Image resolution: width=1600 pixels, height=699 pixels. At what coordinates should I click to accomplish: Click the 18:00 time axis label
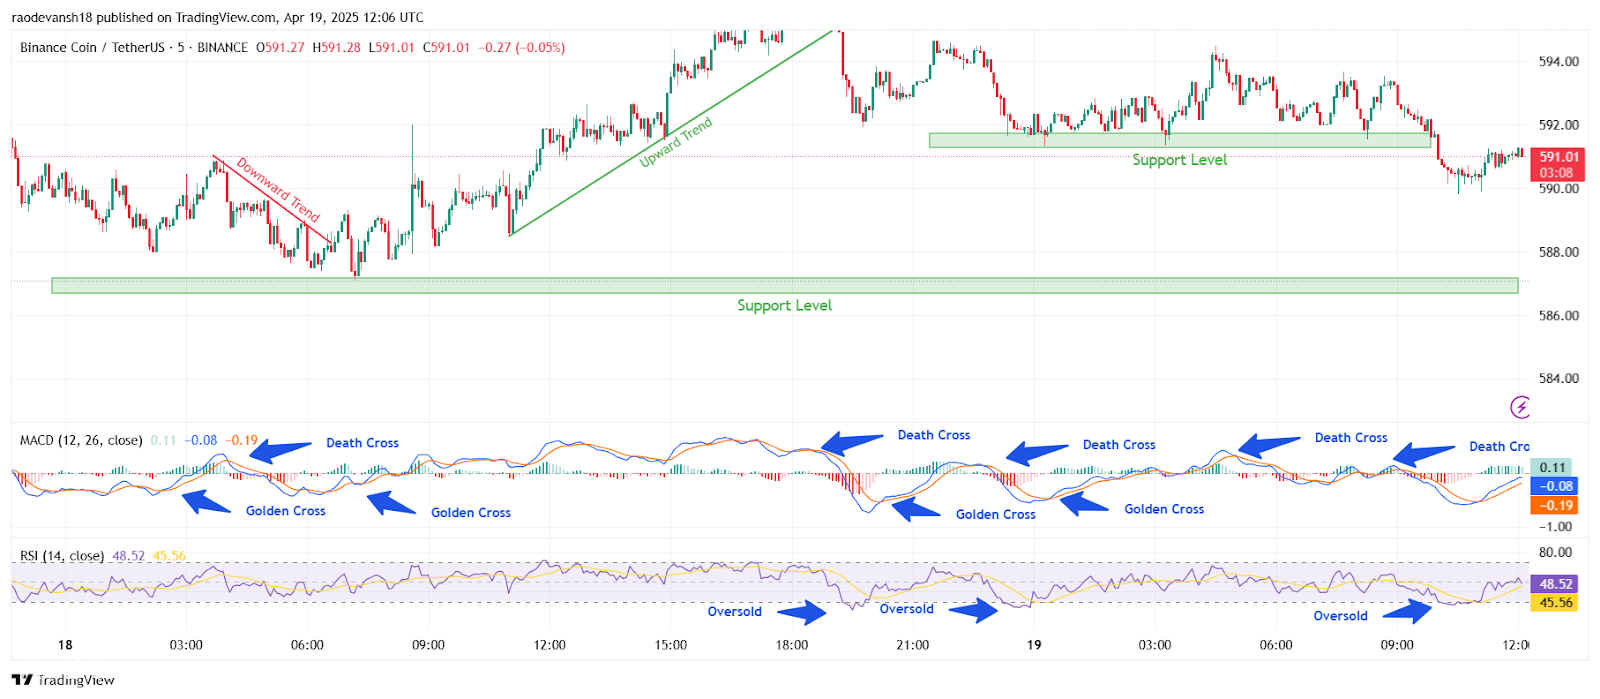[792, 645]
